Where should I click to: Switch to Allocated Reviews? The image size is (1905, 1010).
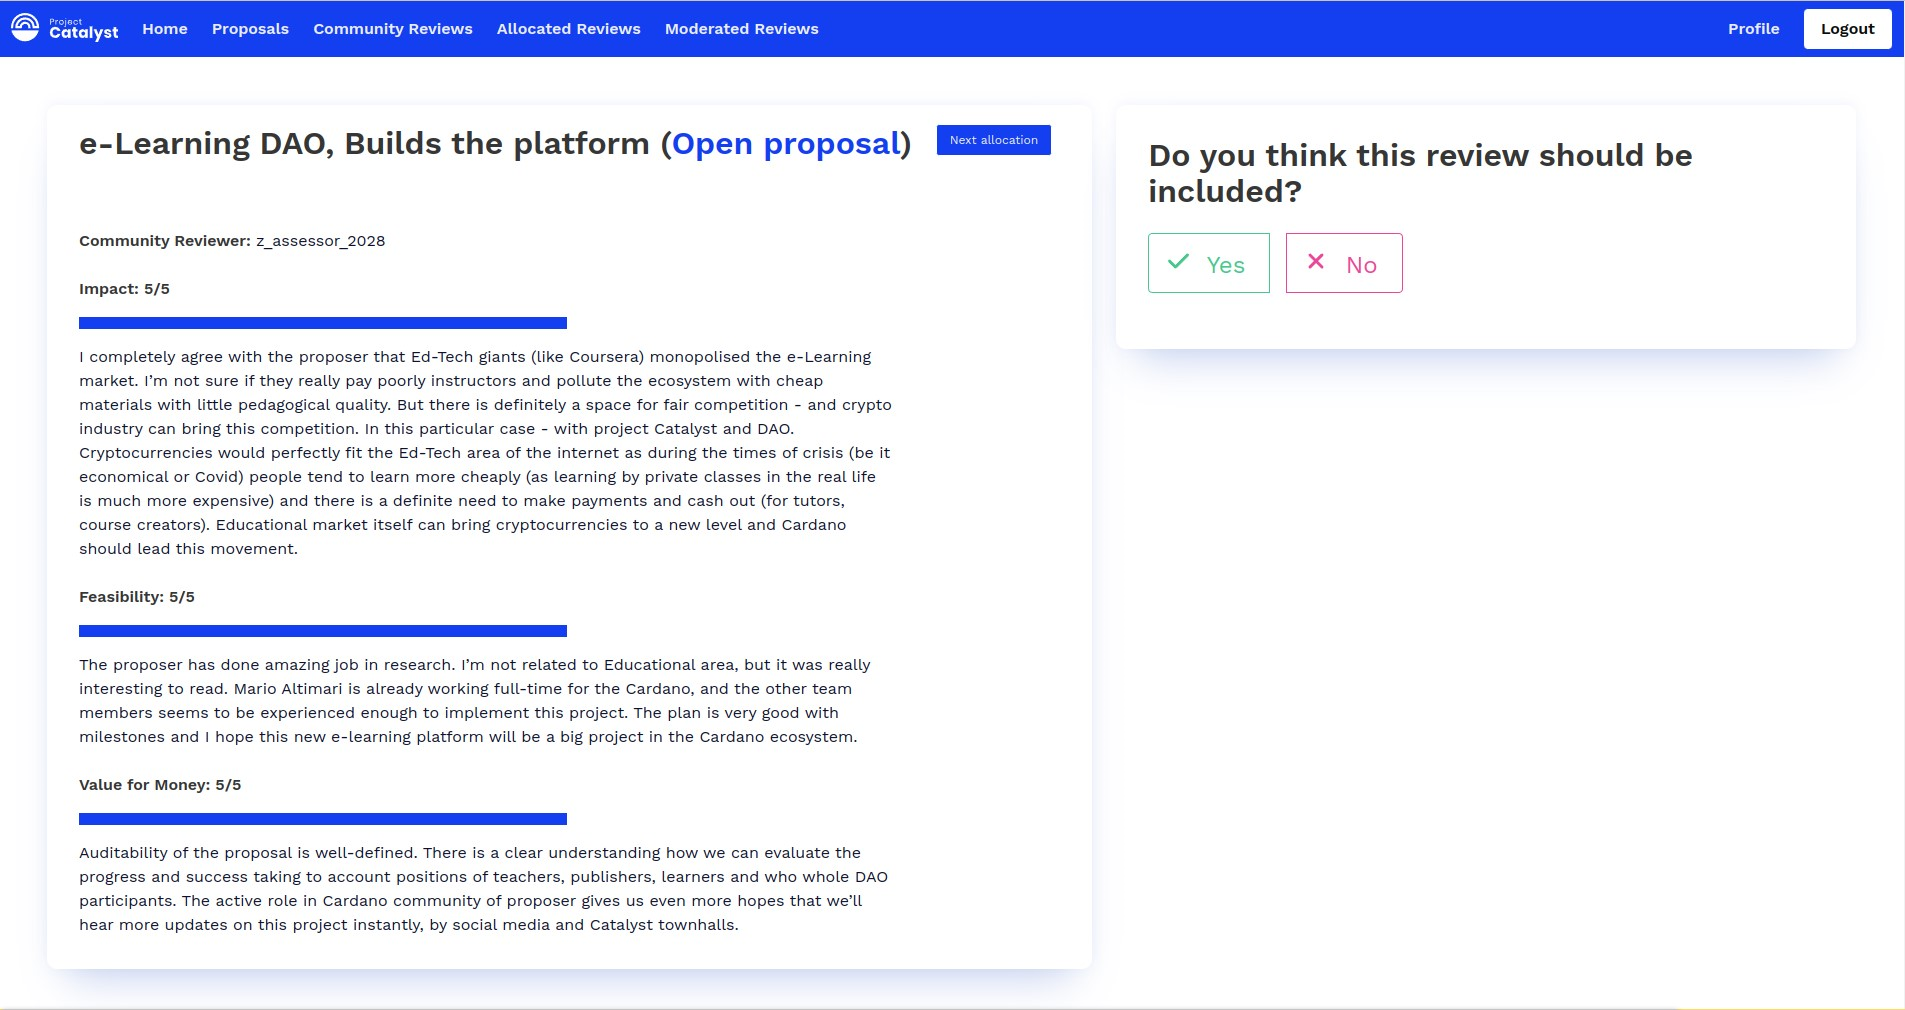tap(568, 29)
